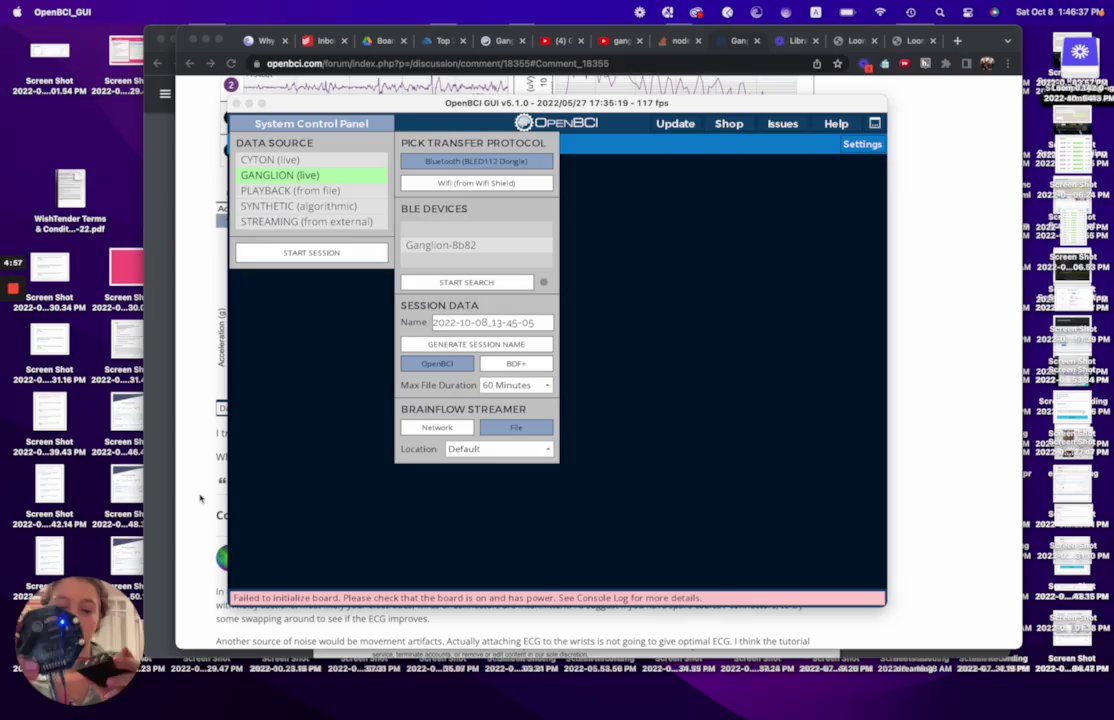Image resolution: width=1114 pixels, height=720 pixels.
Task: Click Issues in the OpenBCI top bar
Action: point(782,124)
